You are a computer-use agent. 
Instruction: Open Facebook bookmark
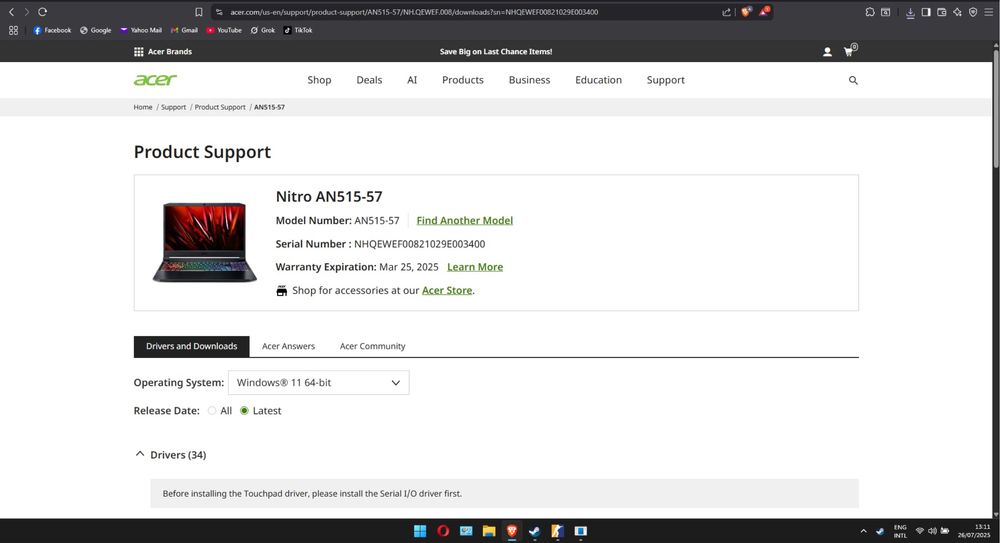click(52, 30)
